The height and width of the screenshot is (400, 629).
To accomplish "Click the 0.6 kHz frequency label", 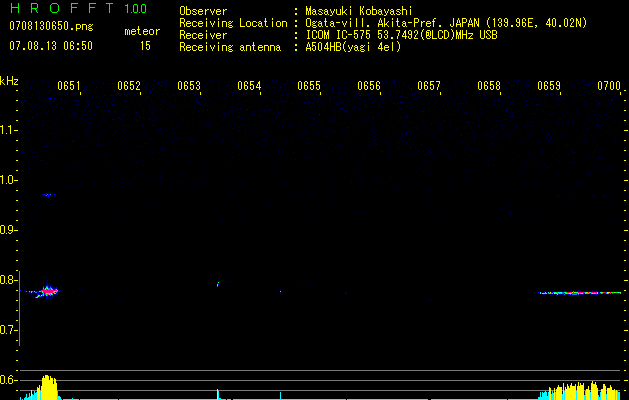I will point(8,380).
